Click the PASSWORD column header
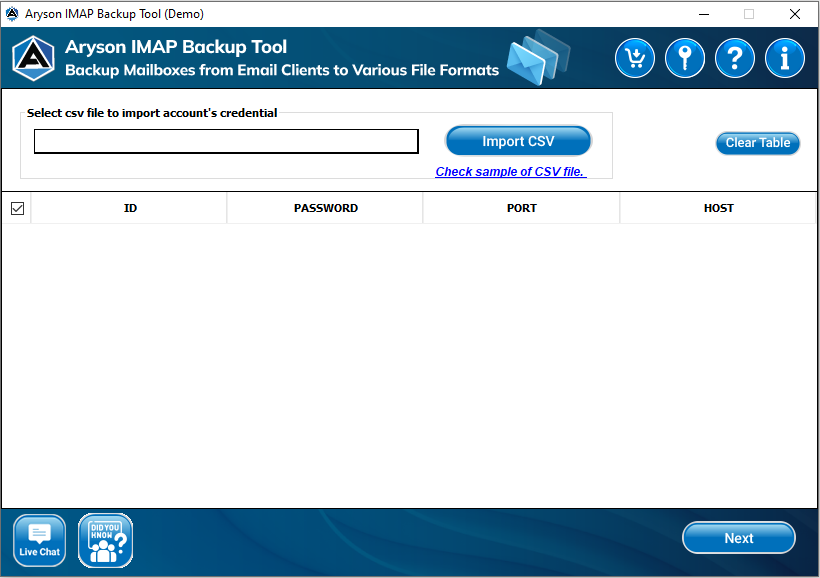 point(325,208)
